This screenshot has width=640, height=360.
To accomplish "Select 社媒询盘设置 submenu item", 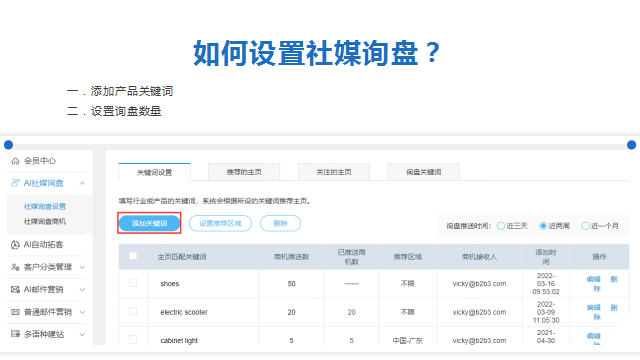I will tap(45, 207).
